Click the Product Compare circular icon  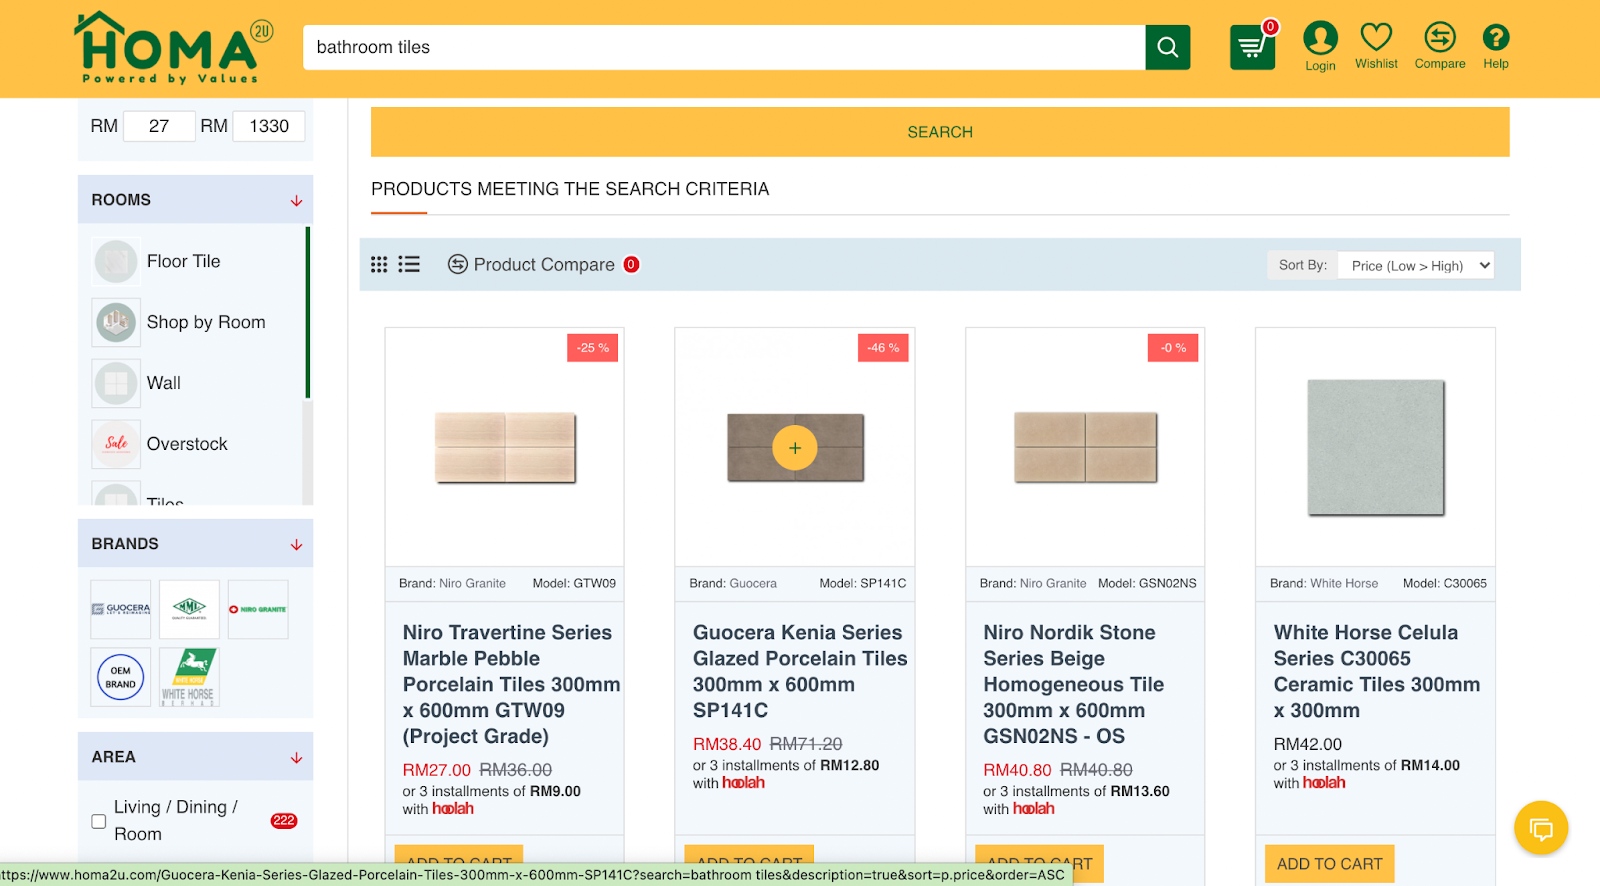pyautogui.click(x=458, y=264)
